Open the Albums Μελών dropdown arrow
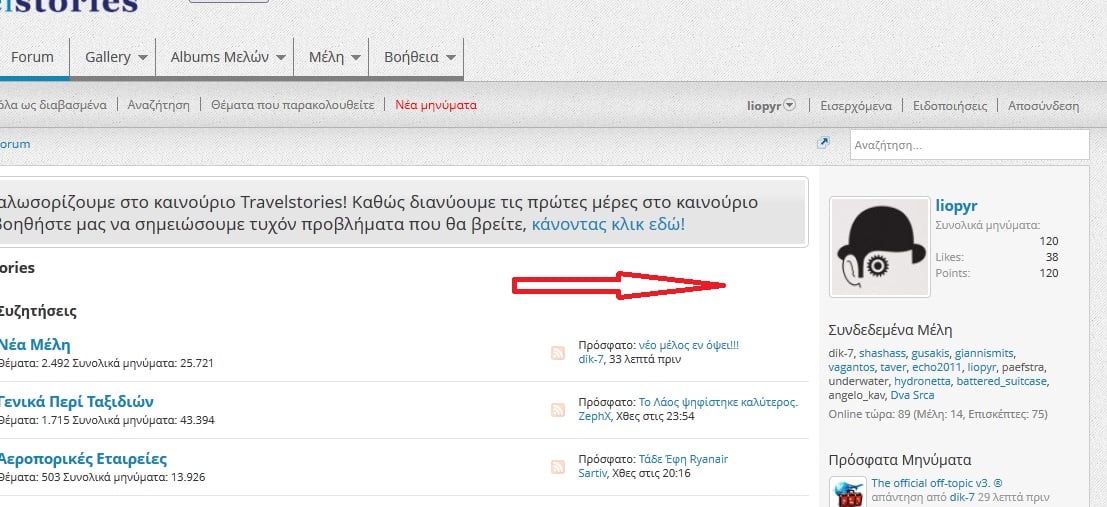 [x=281, y=58]
